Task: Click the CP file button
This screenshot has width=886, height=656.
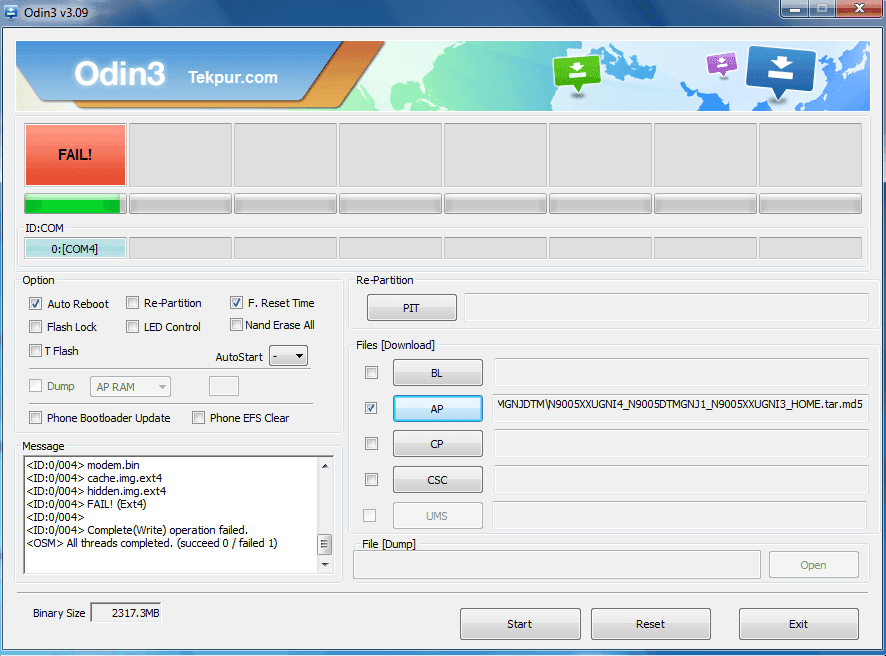Action: coord(437,444)
